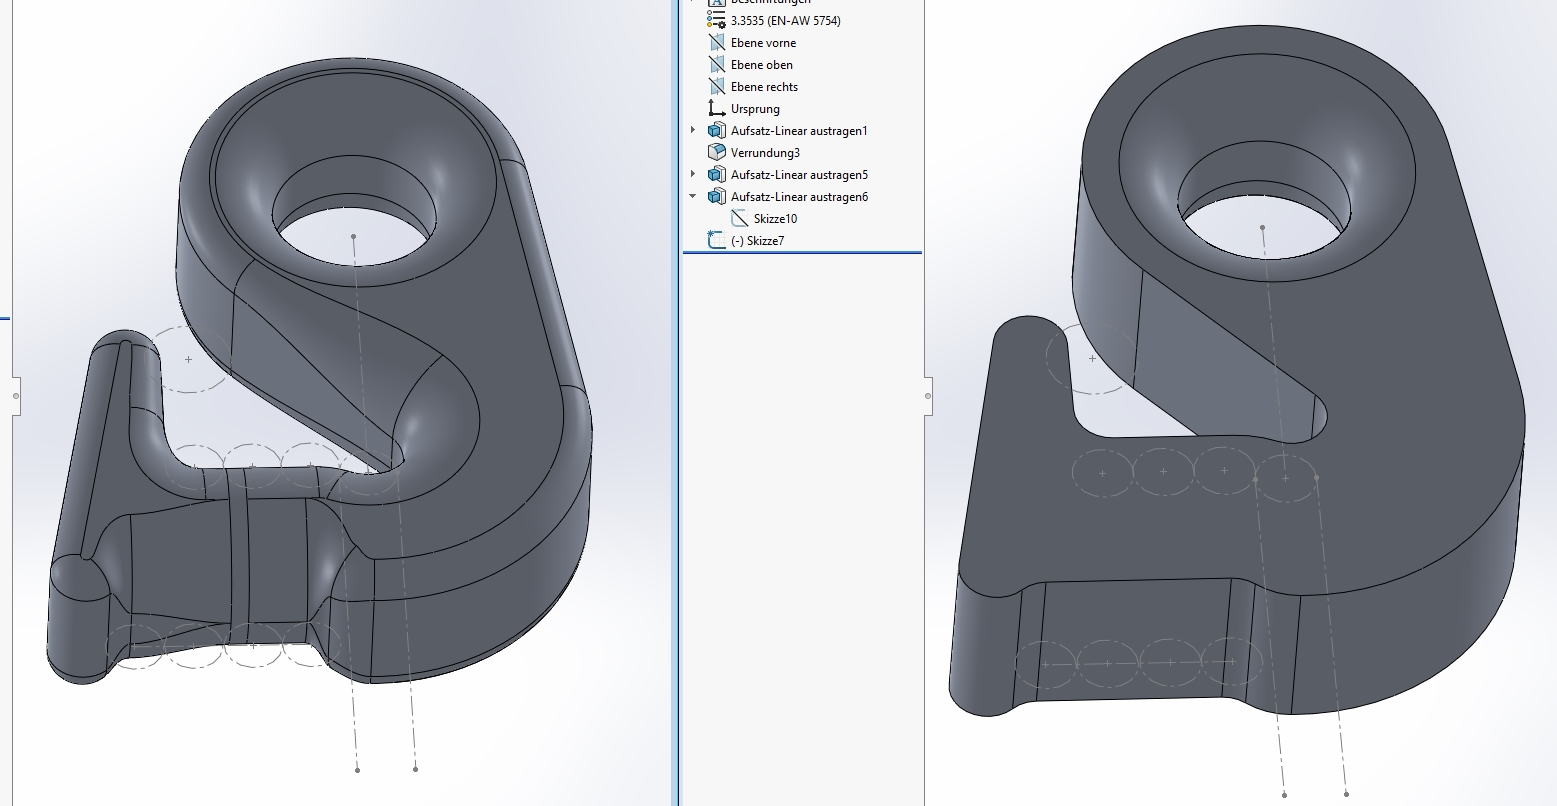Viewport: 1557px width, 806px height.
Task: Click the extrude icon of Aufsatz-Linear austragen6
Action: pyautogui.click(x=716, y=197)
